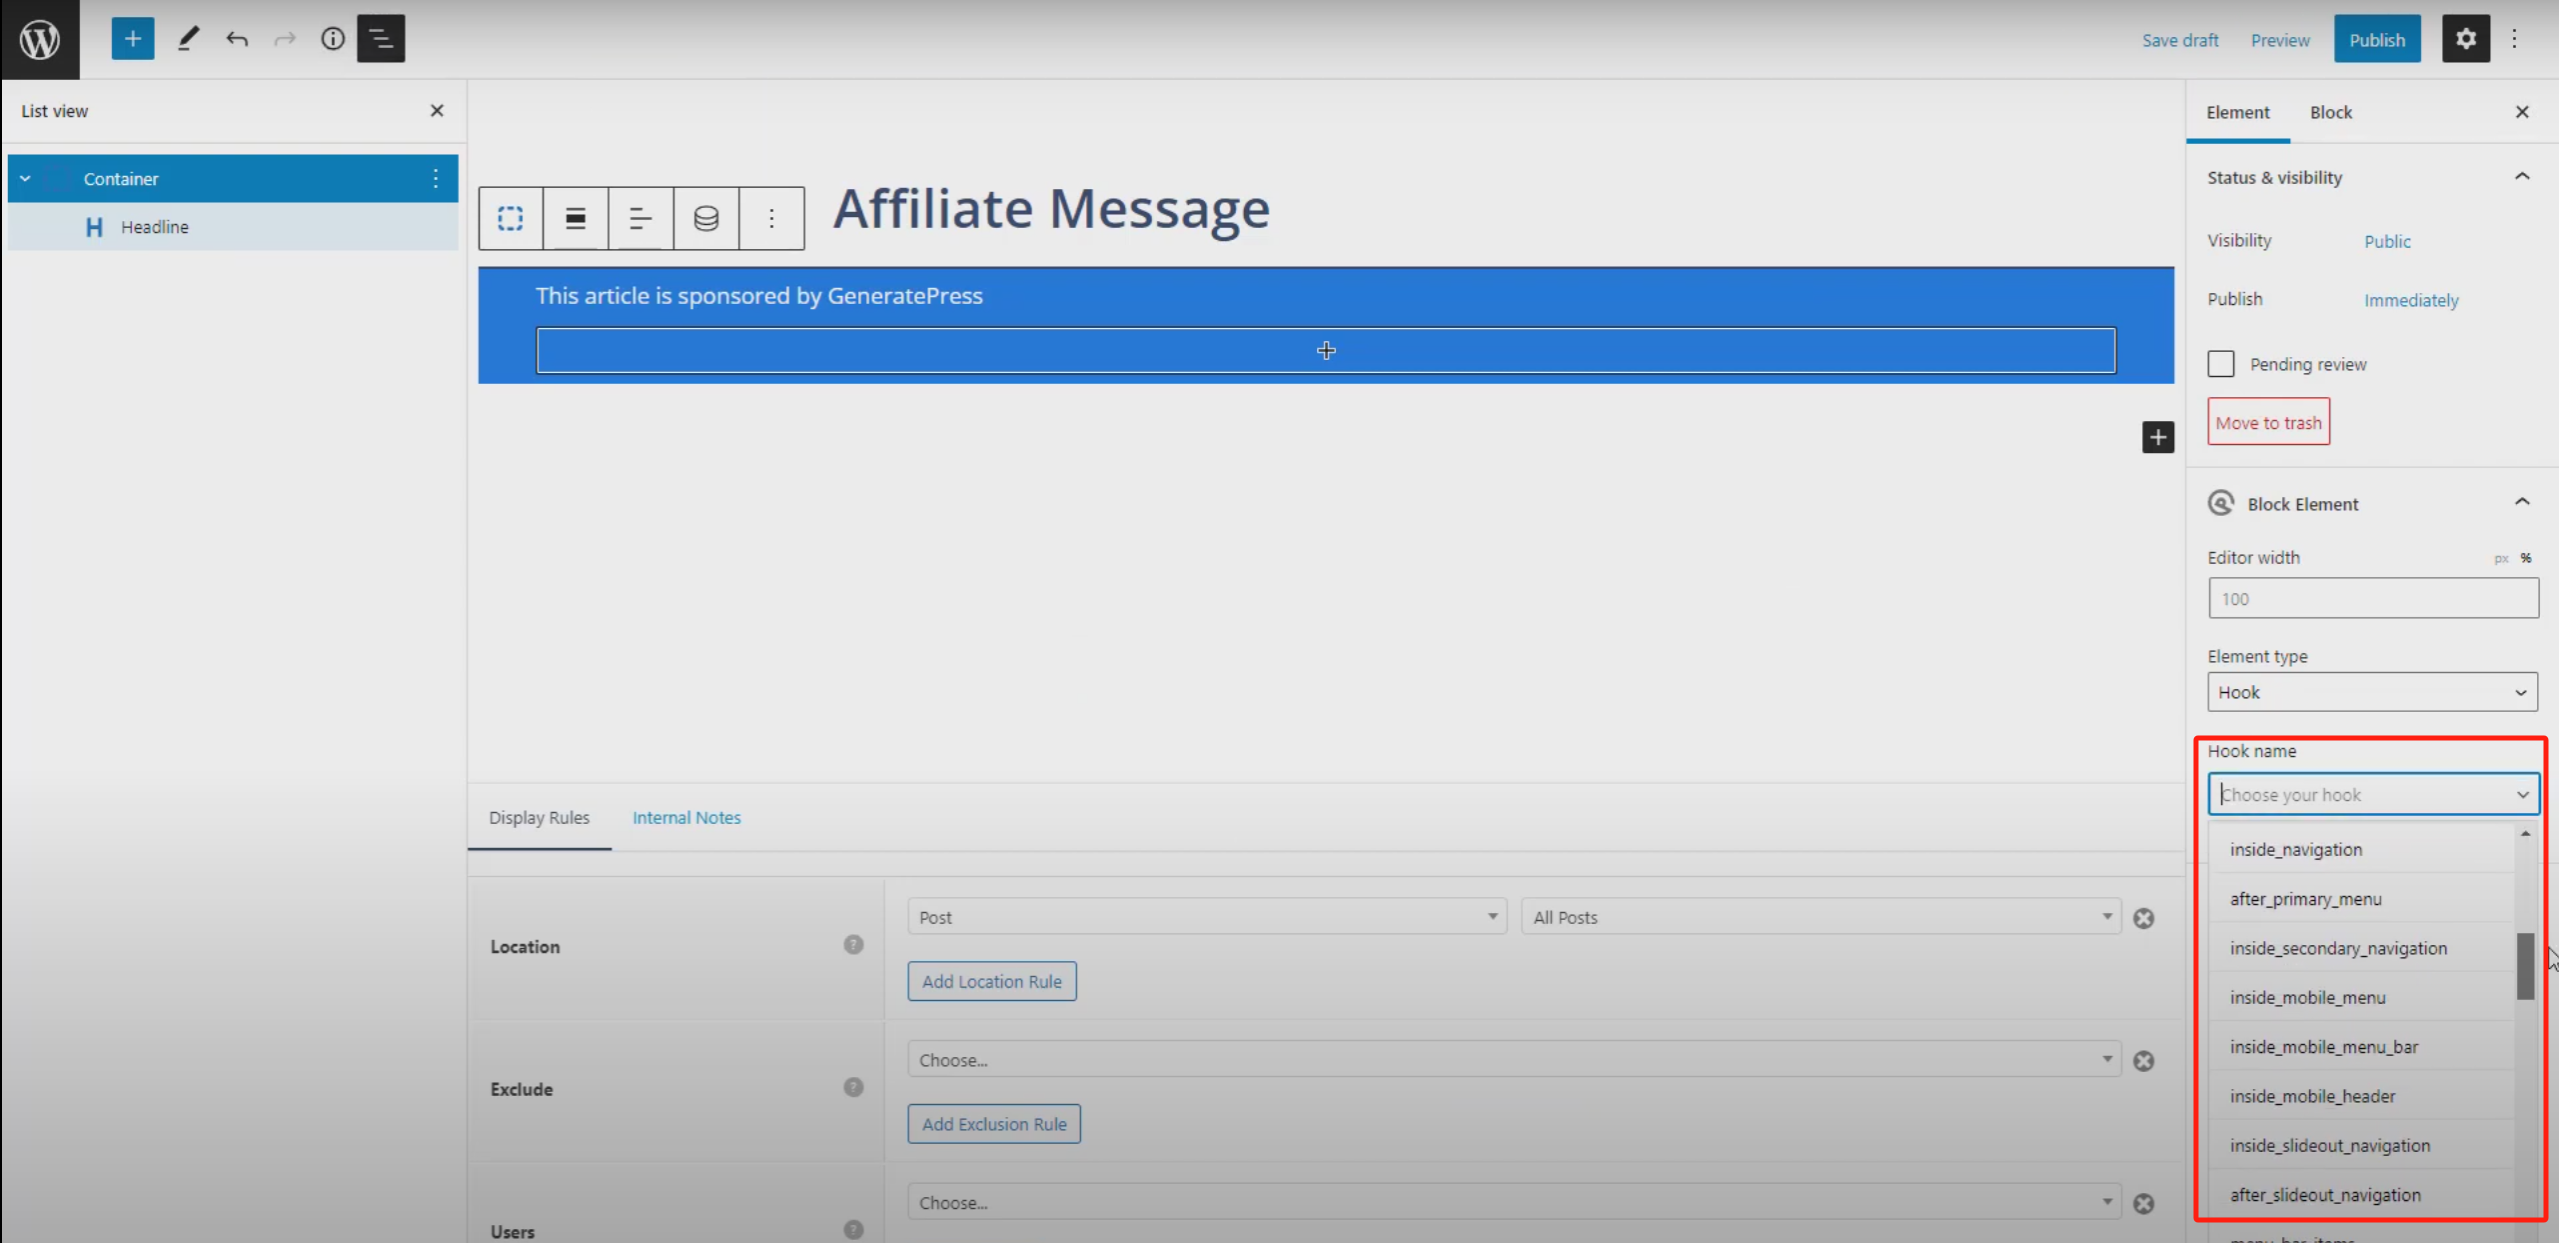Viewport: 2559px width, 1243px height.
Task: Collapse the Block Element section
Action: pos(2523,502)
